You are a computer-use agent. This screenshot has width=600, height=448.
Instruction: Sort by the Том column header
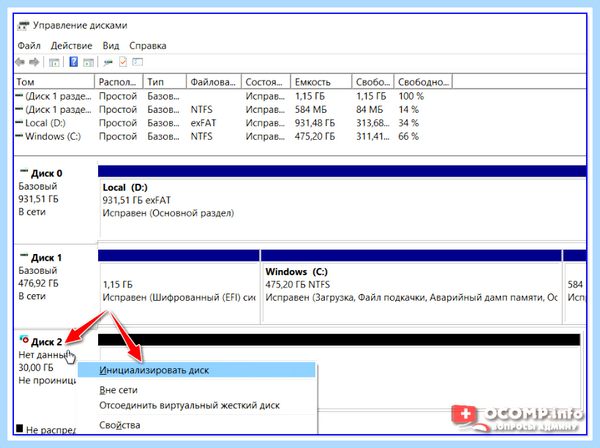[x=54, y=82]
